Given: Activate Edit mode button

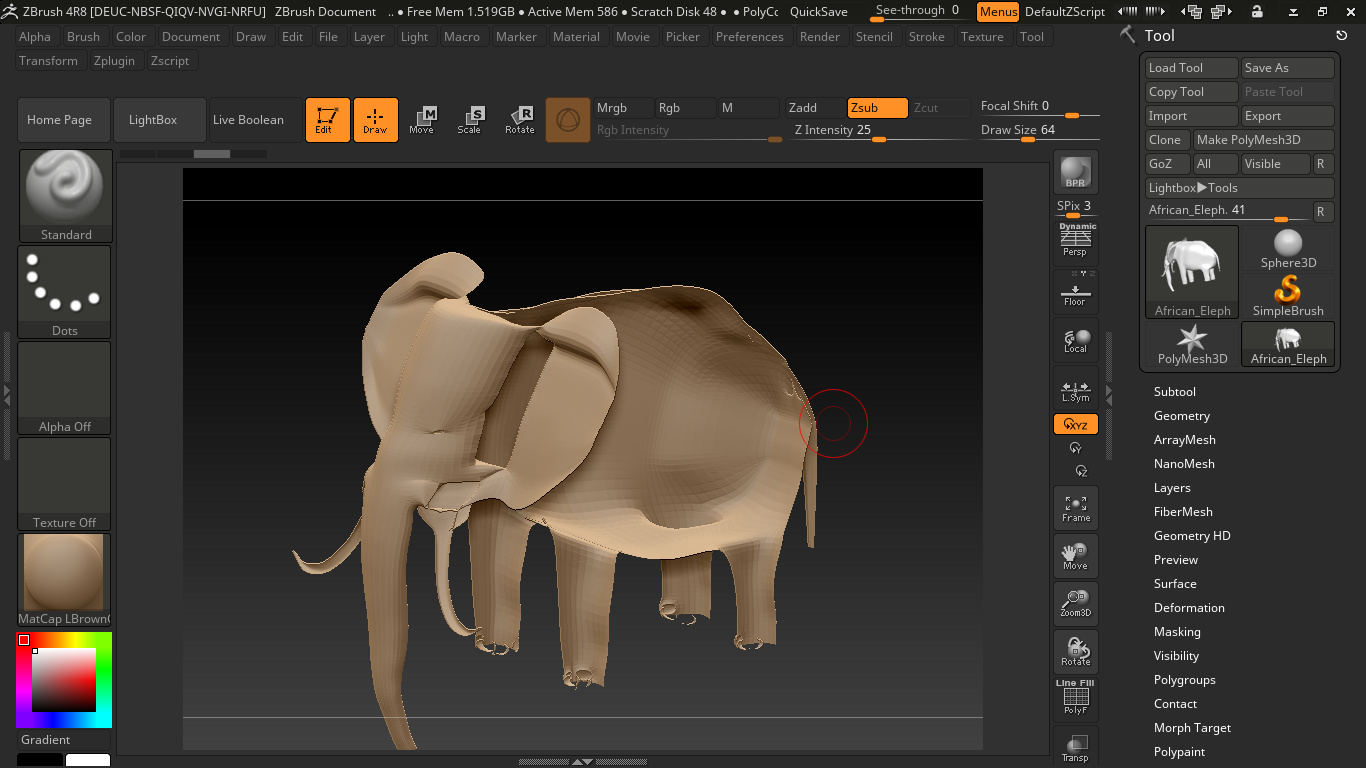Looking at the screenshot, I should tap(328, 120).
